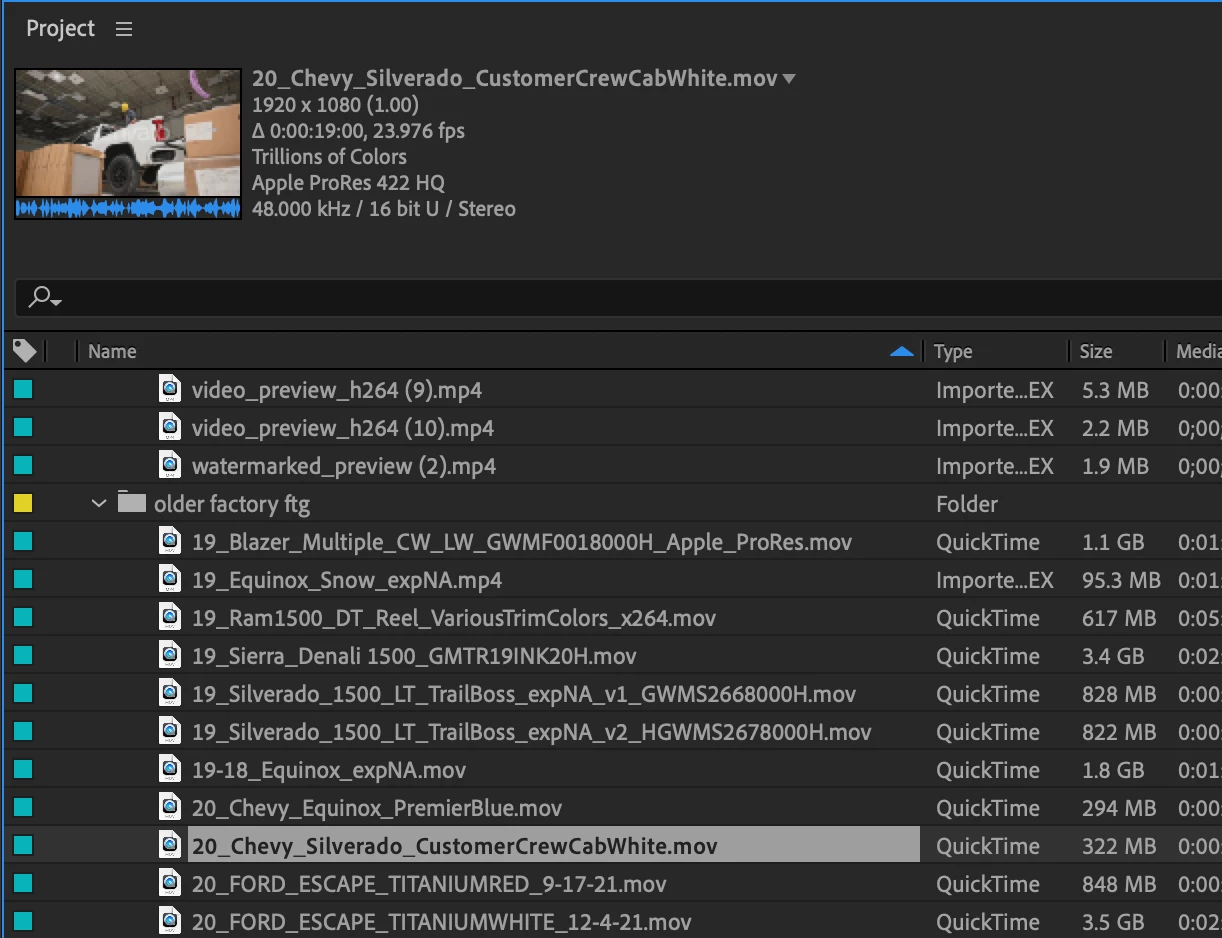Select 20_FORD_ESCAPE_TITANIUMRED_9-17-21.mov

click(429, 884)
